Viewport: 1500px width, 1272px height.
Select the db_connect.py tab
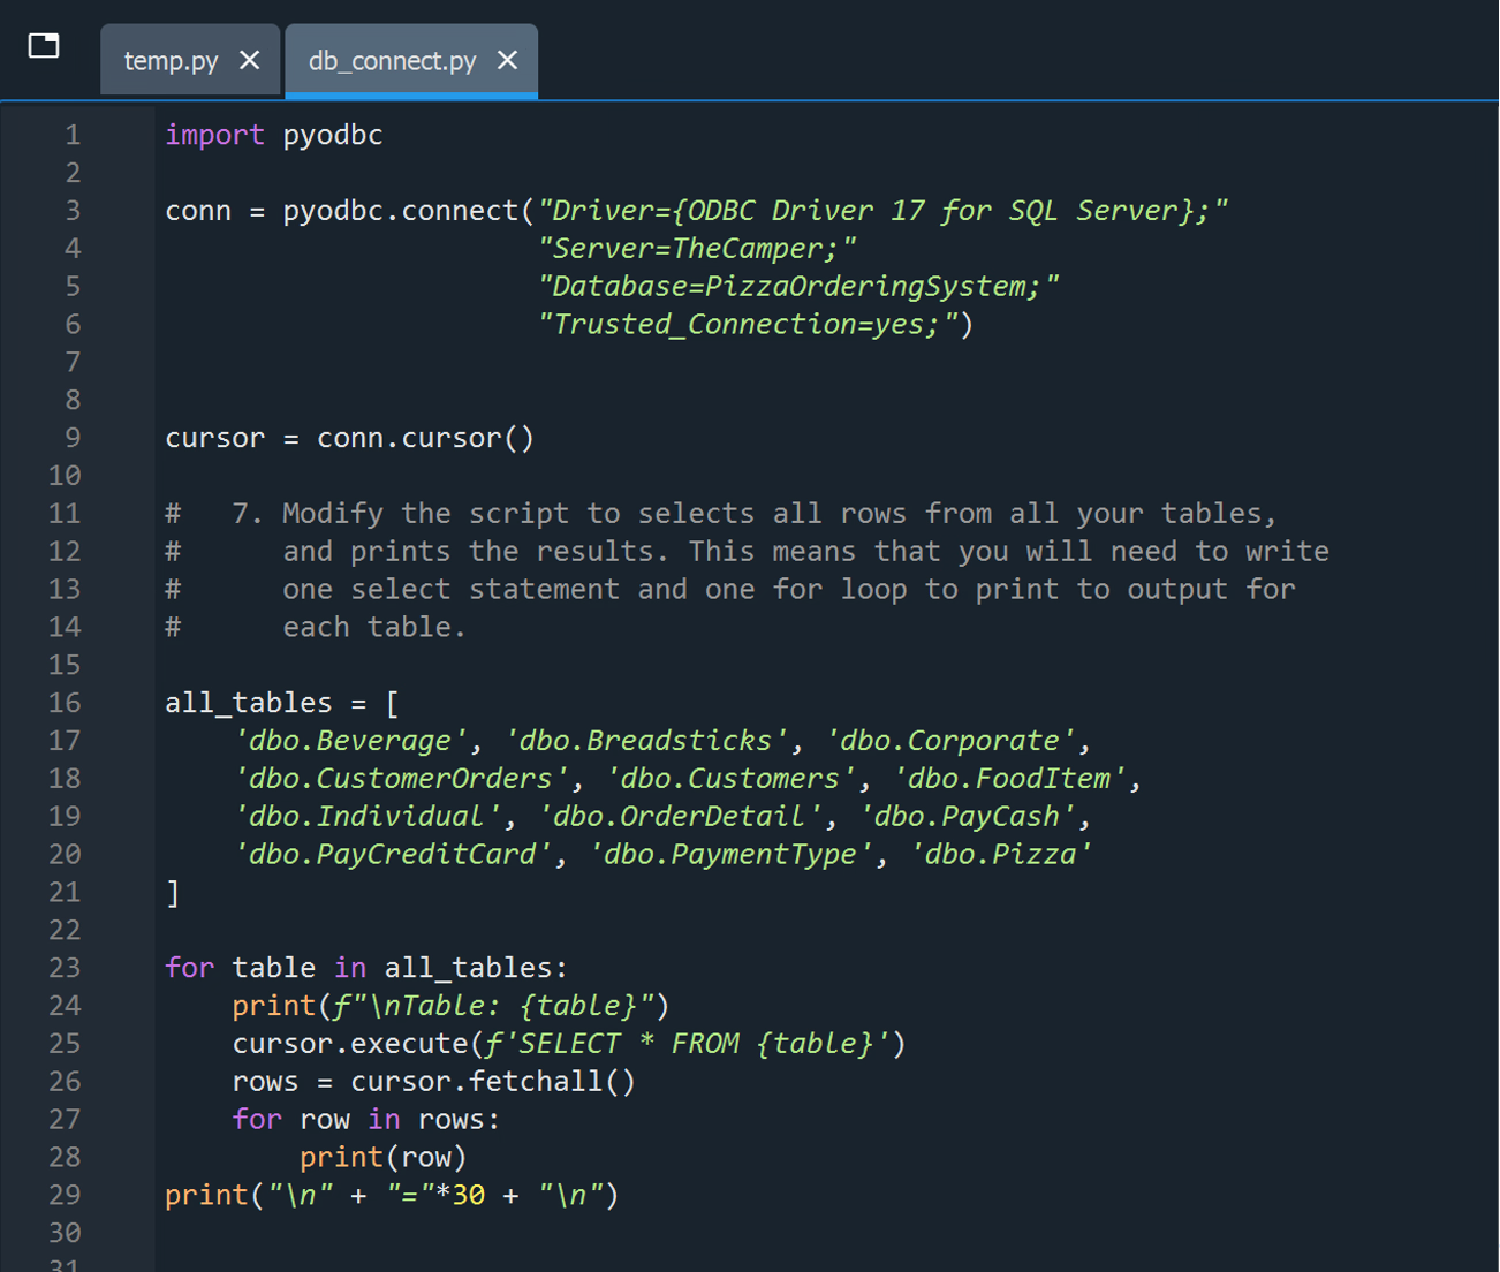[392, 61]
